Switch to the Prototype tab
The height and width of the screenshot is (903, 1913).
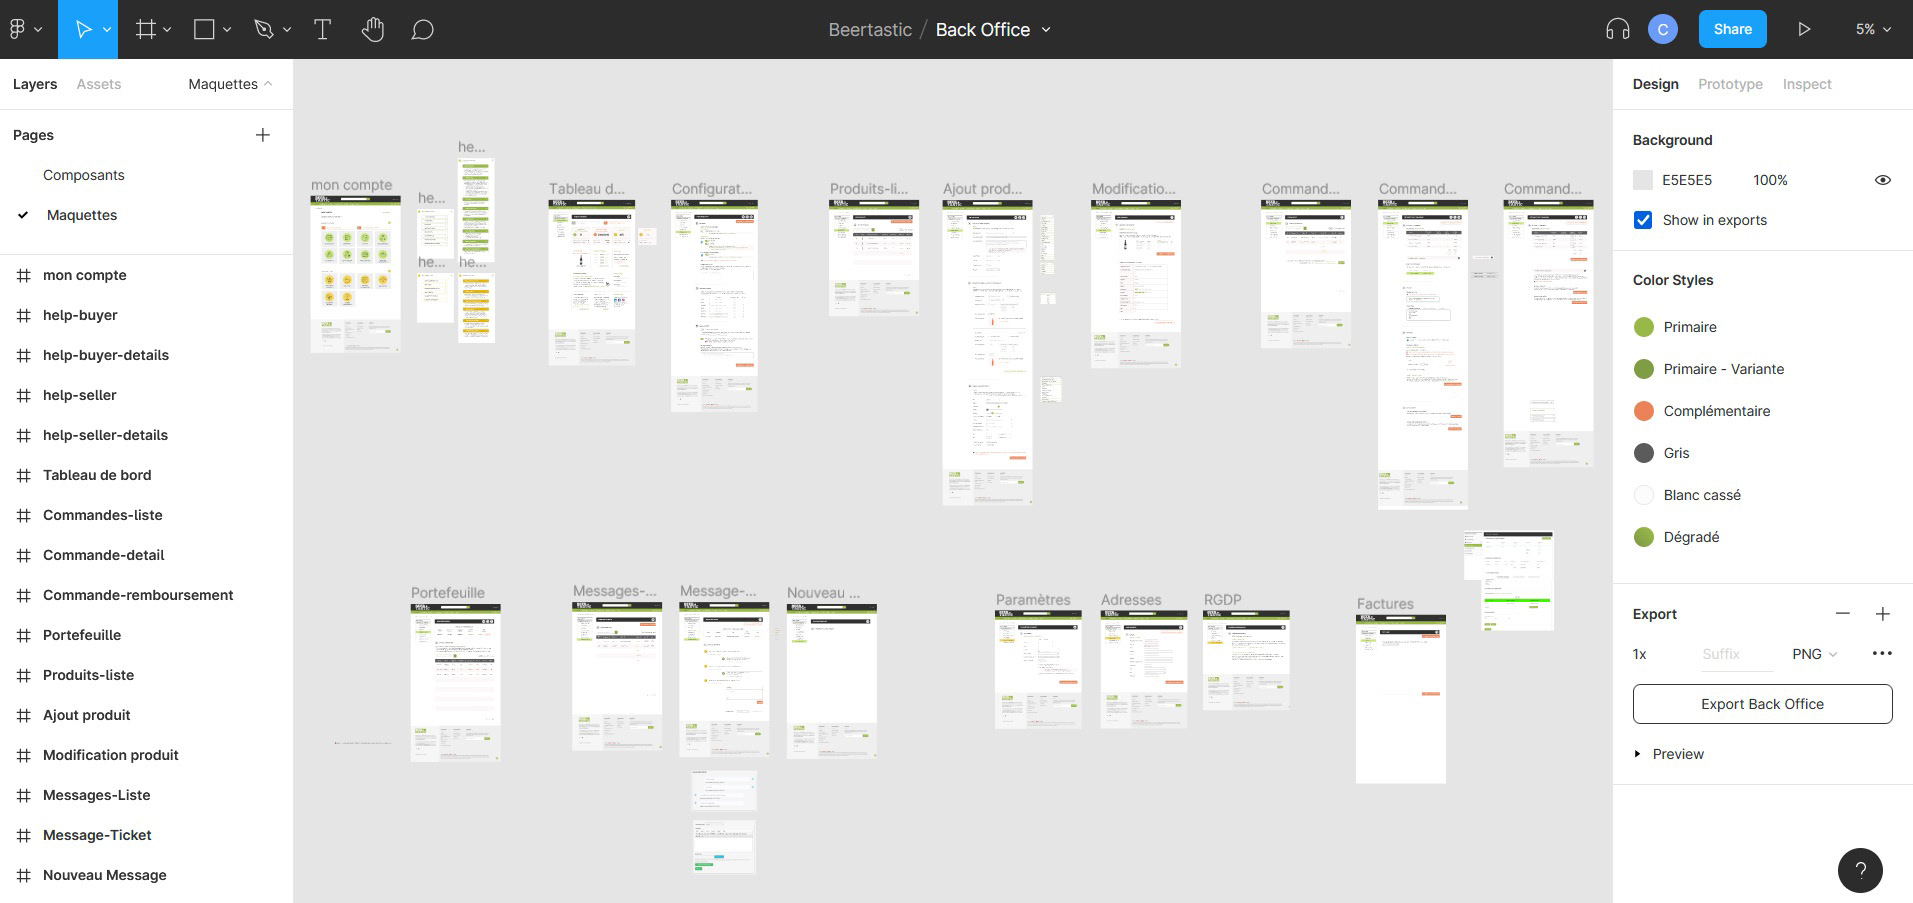click(1730, 84)
